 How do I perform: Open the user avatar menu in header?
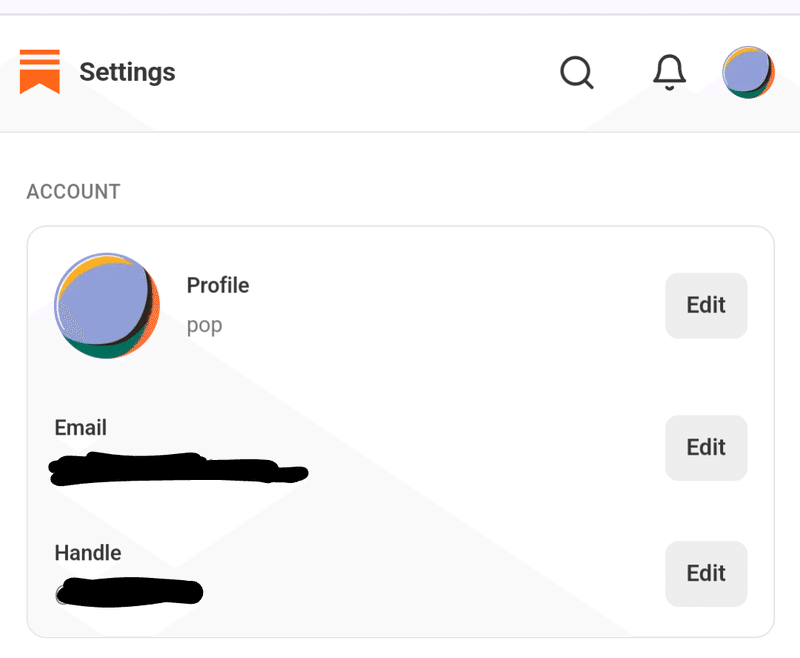tap(748, 72)
